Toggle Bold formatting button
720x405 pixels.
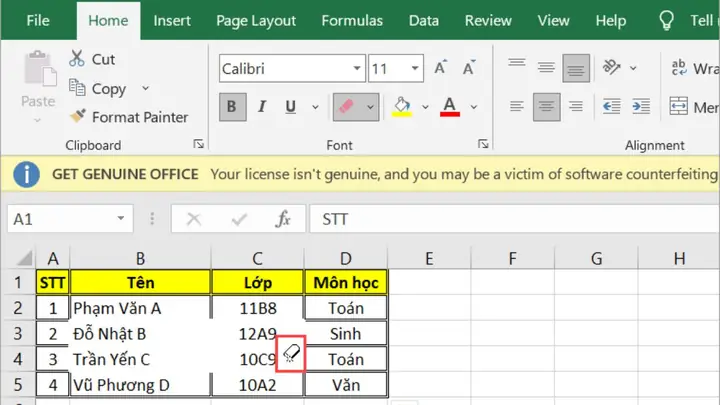(x=232, y=107)
